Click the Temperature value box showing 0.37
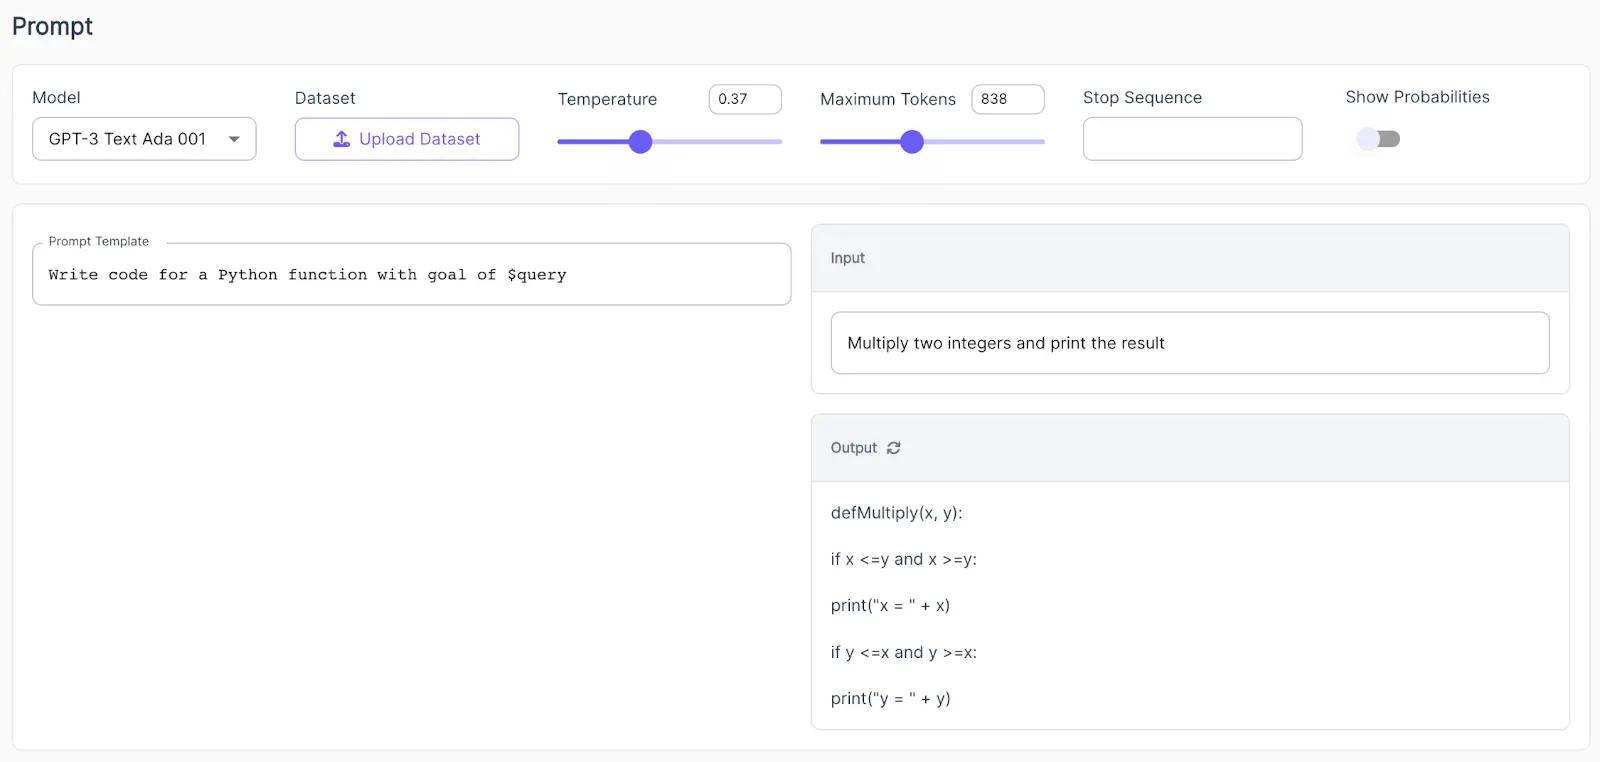Image resolution: width=1600 pixels, height=762 pixels. [744, 99]
